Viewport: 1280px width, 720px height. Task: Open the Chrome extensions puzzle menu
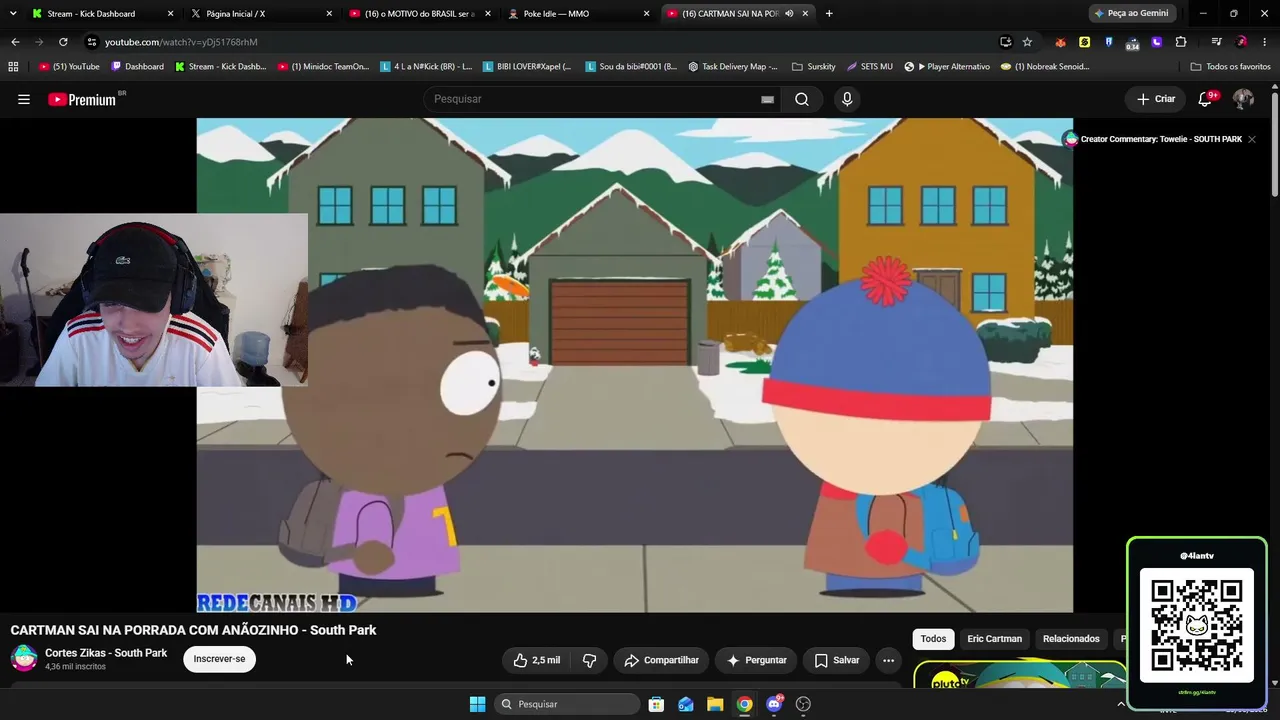coord(1181,42)
